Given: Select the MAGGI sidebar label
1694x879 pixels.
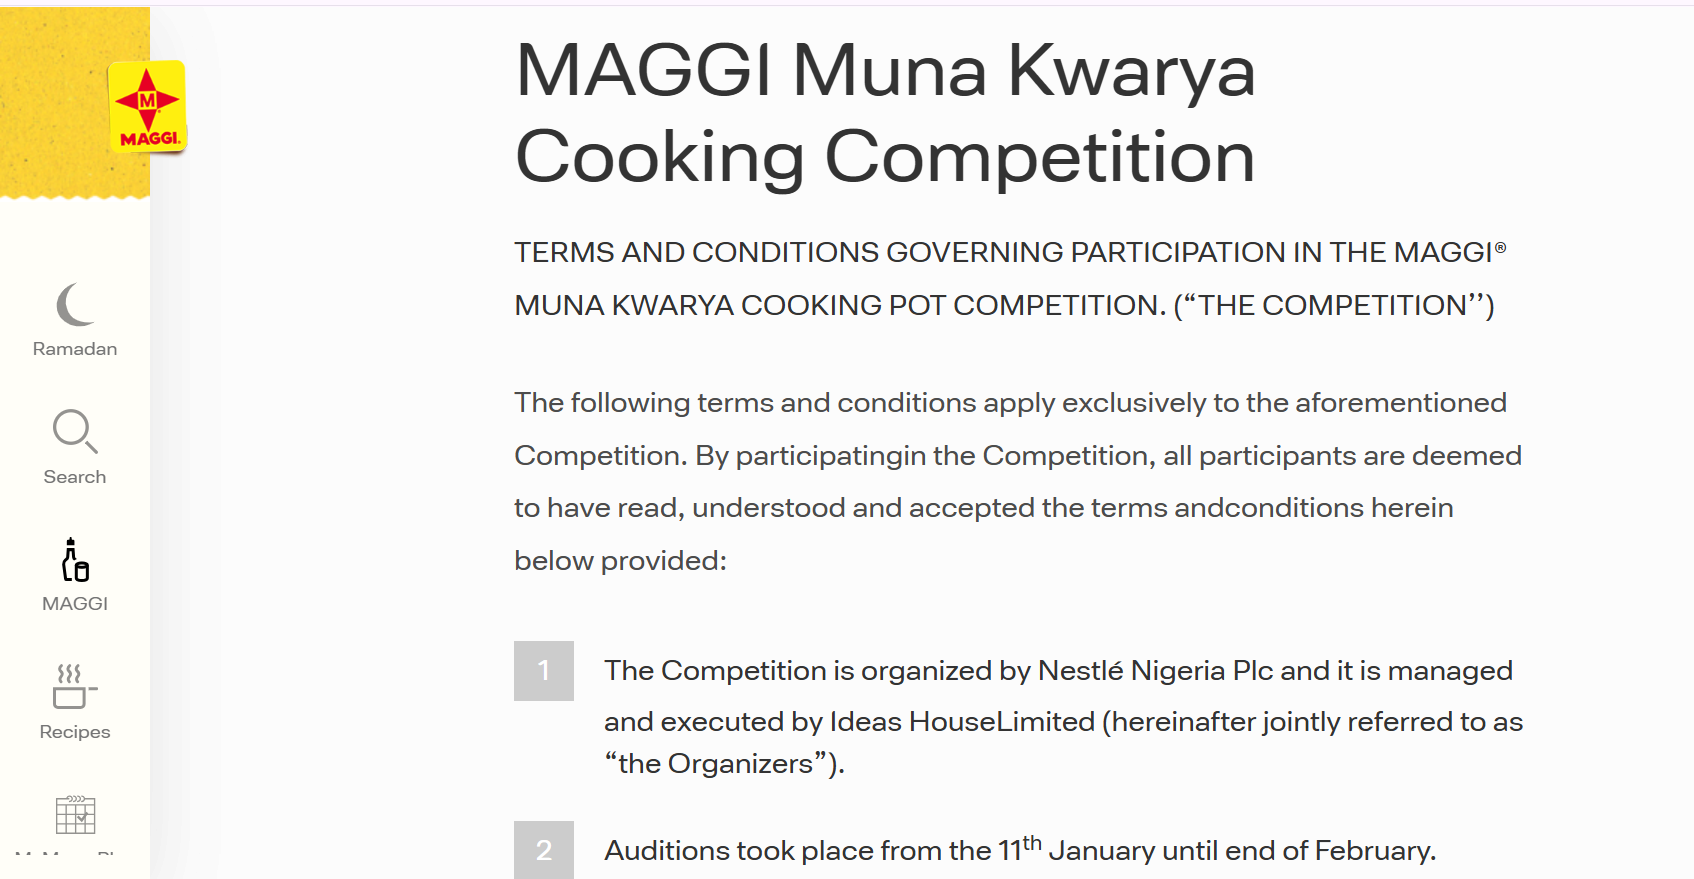Looking at the screenshot, I should pyautogui.click(x=75, y=604).
